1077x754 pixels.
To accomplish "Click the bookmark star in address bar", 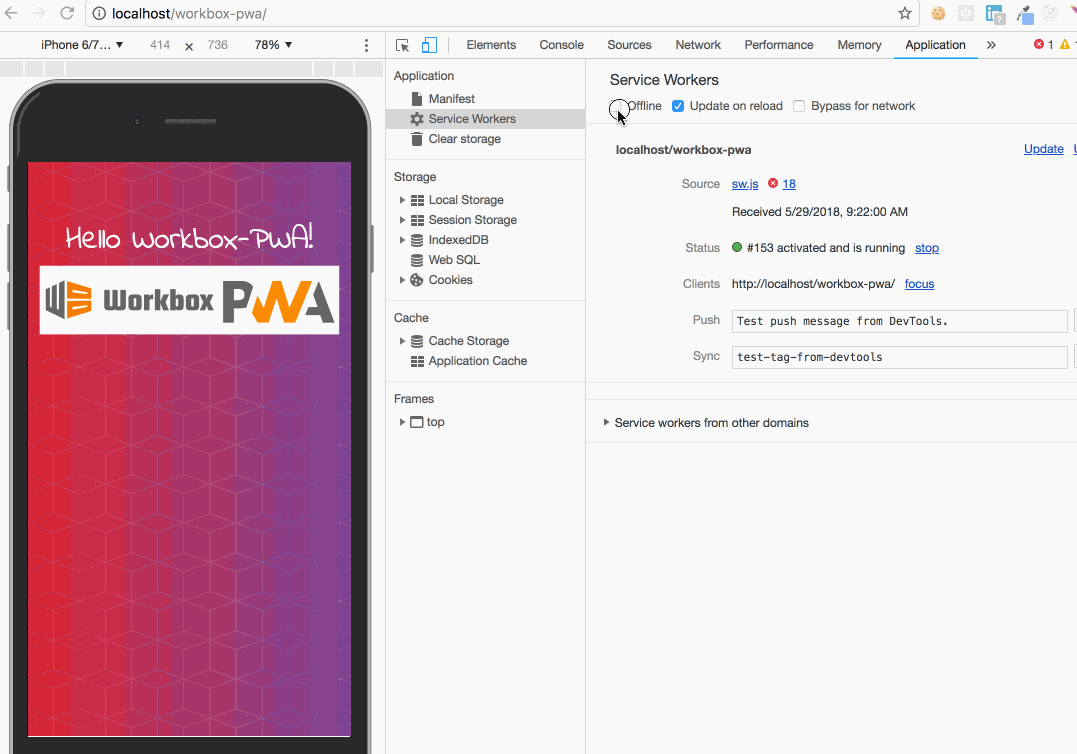I will 905,14.
